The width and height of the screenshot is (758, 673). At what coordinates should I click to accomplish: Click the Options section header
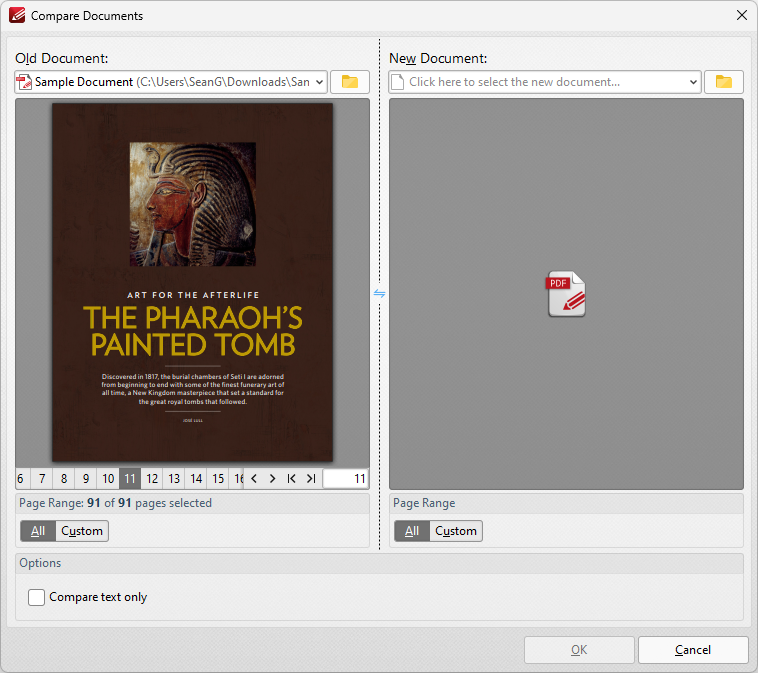coord(379,563)
